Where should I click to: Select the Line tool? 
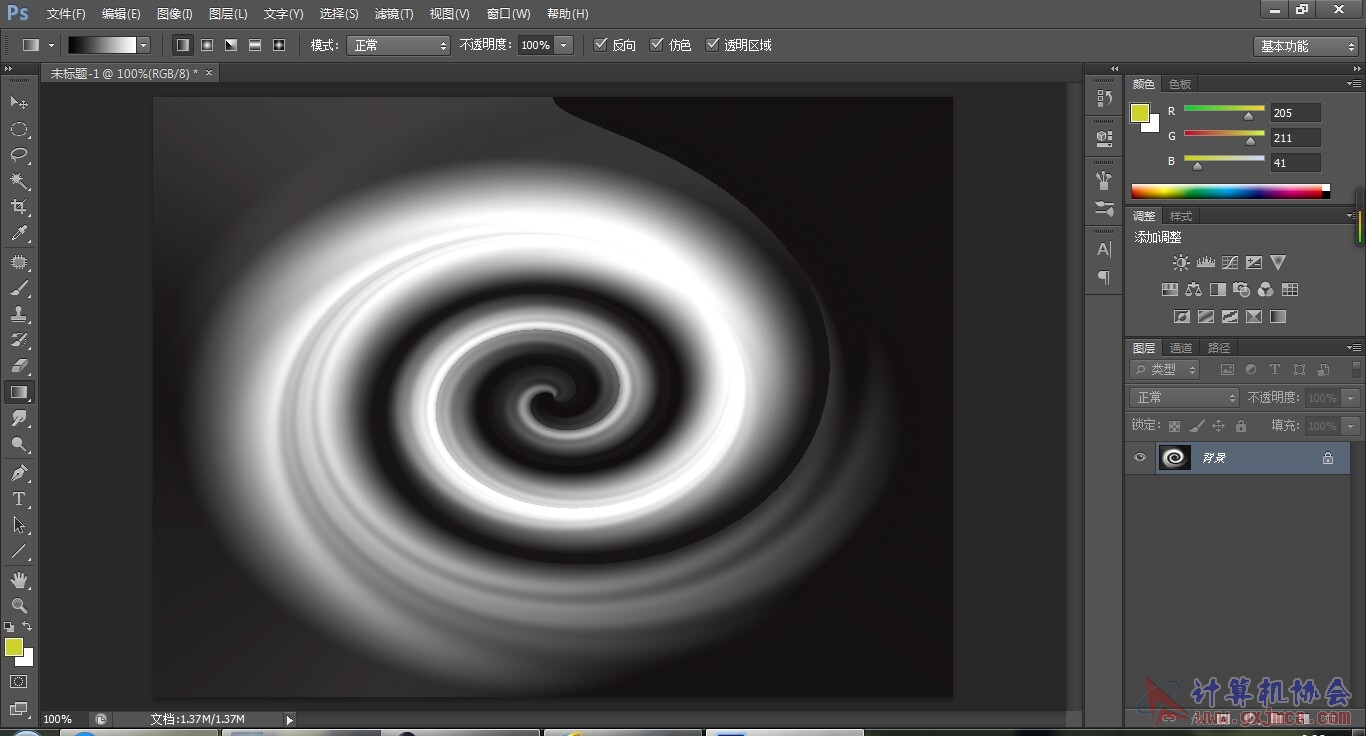pyautogui.click(x=19, y=551)
